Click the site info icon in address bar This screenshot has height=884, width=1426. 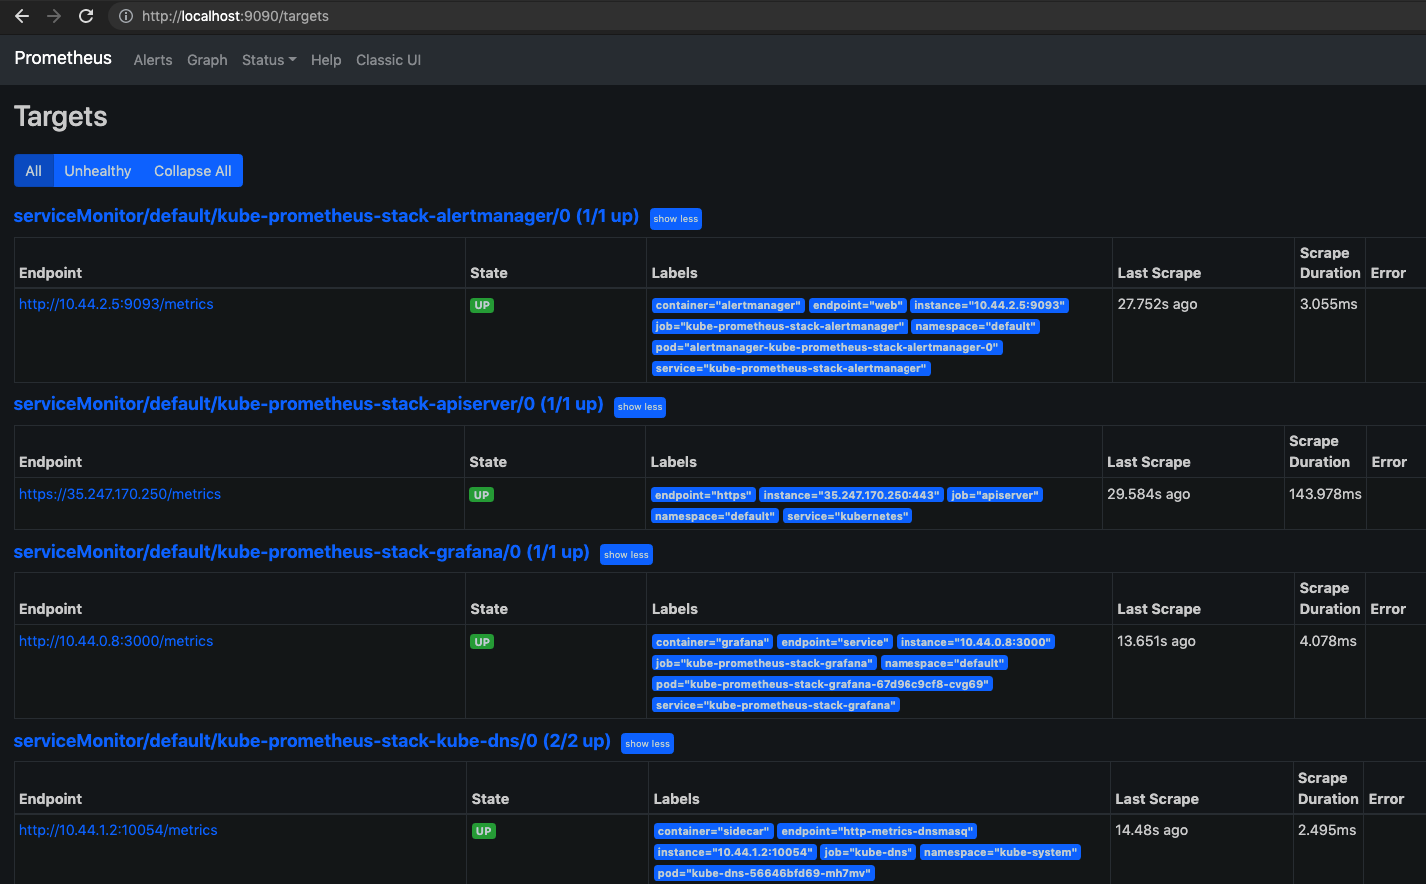(126, 16)
